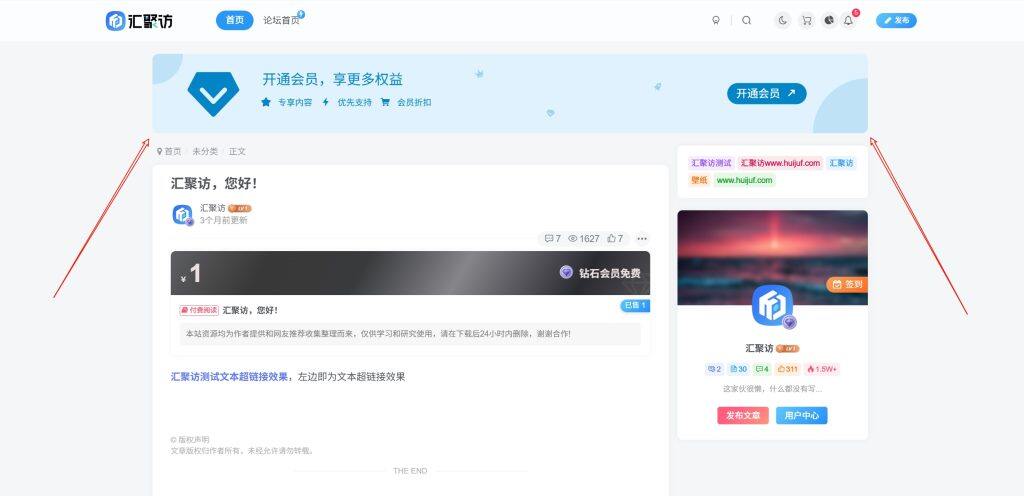Click the 汇聚访 site logo

(x=140, y=21)
